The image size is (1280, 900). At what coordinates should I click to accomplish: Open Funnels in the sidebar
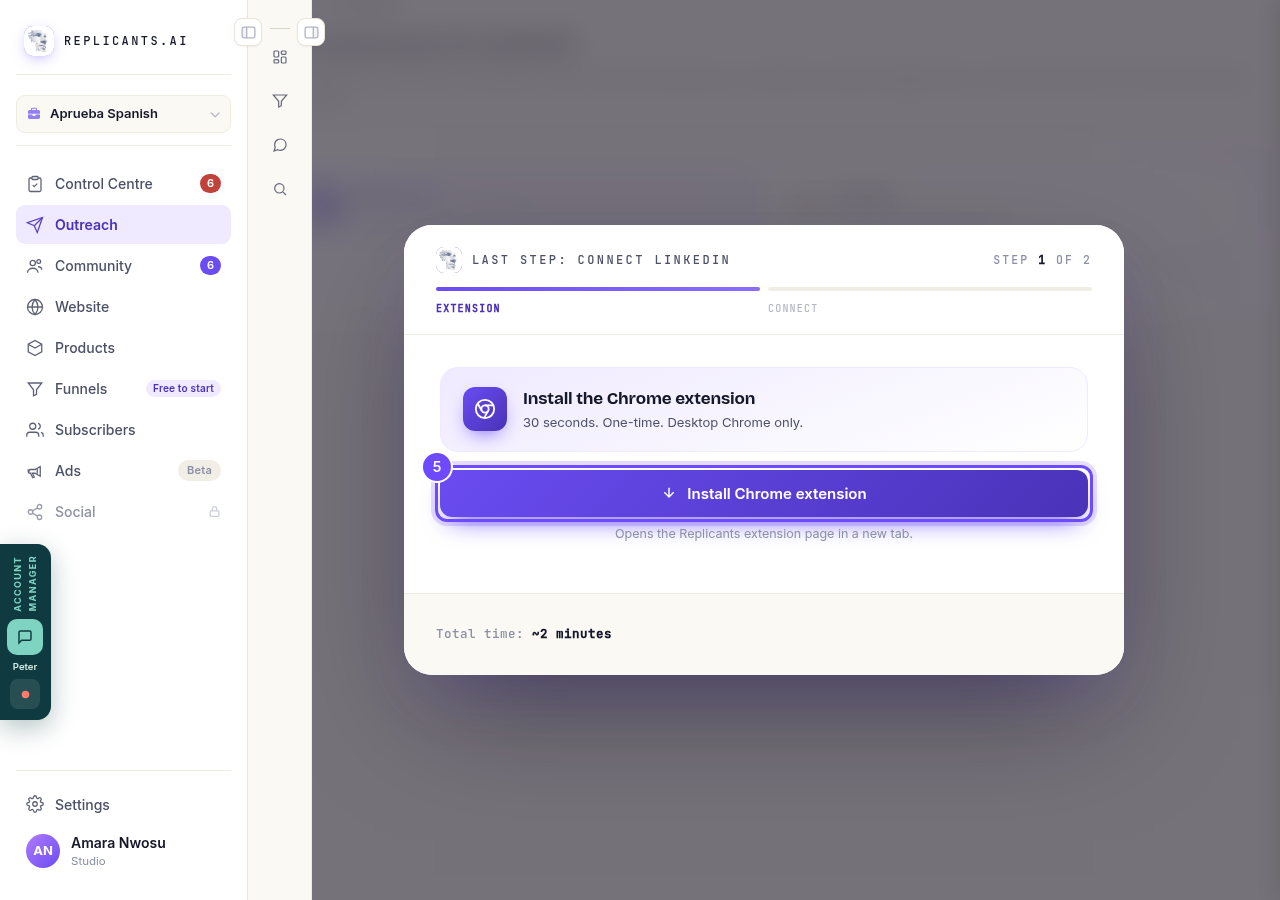(123, 389)
